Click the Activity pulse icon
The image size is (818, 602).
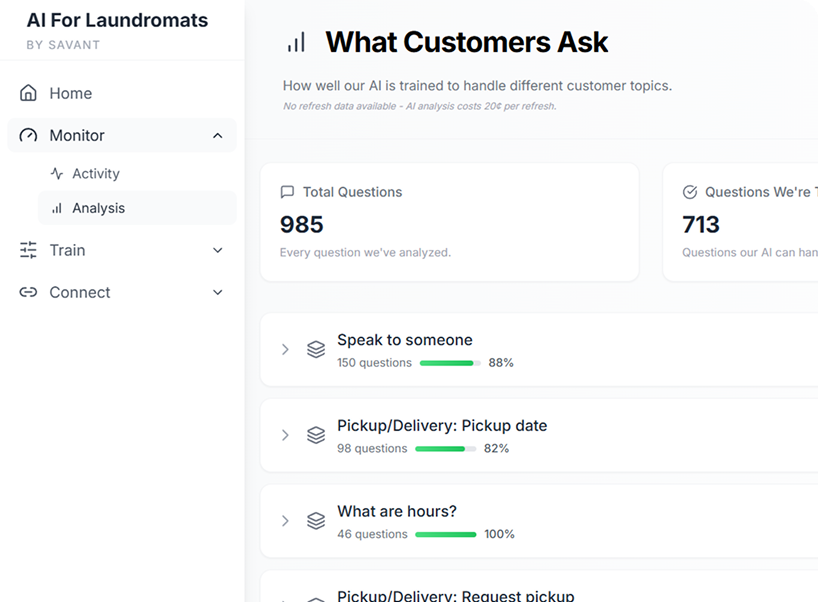(57, 173)
